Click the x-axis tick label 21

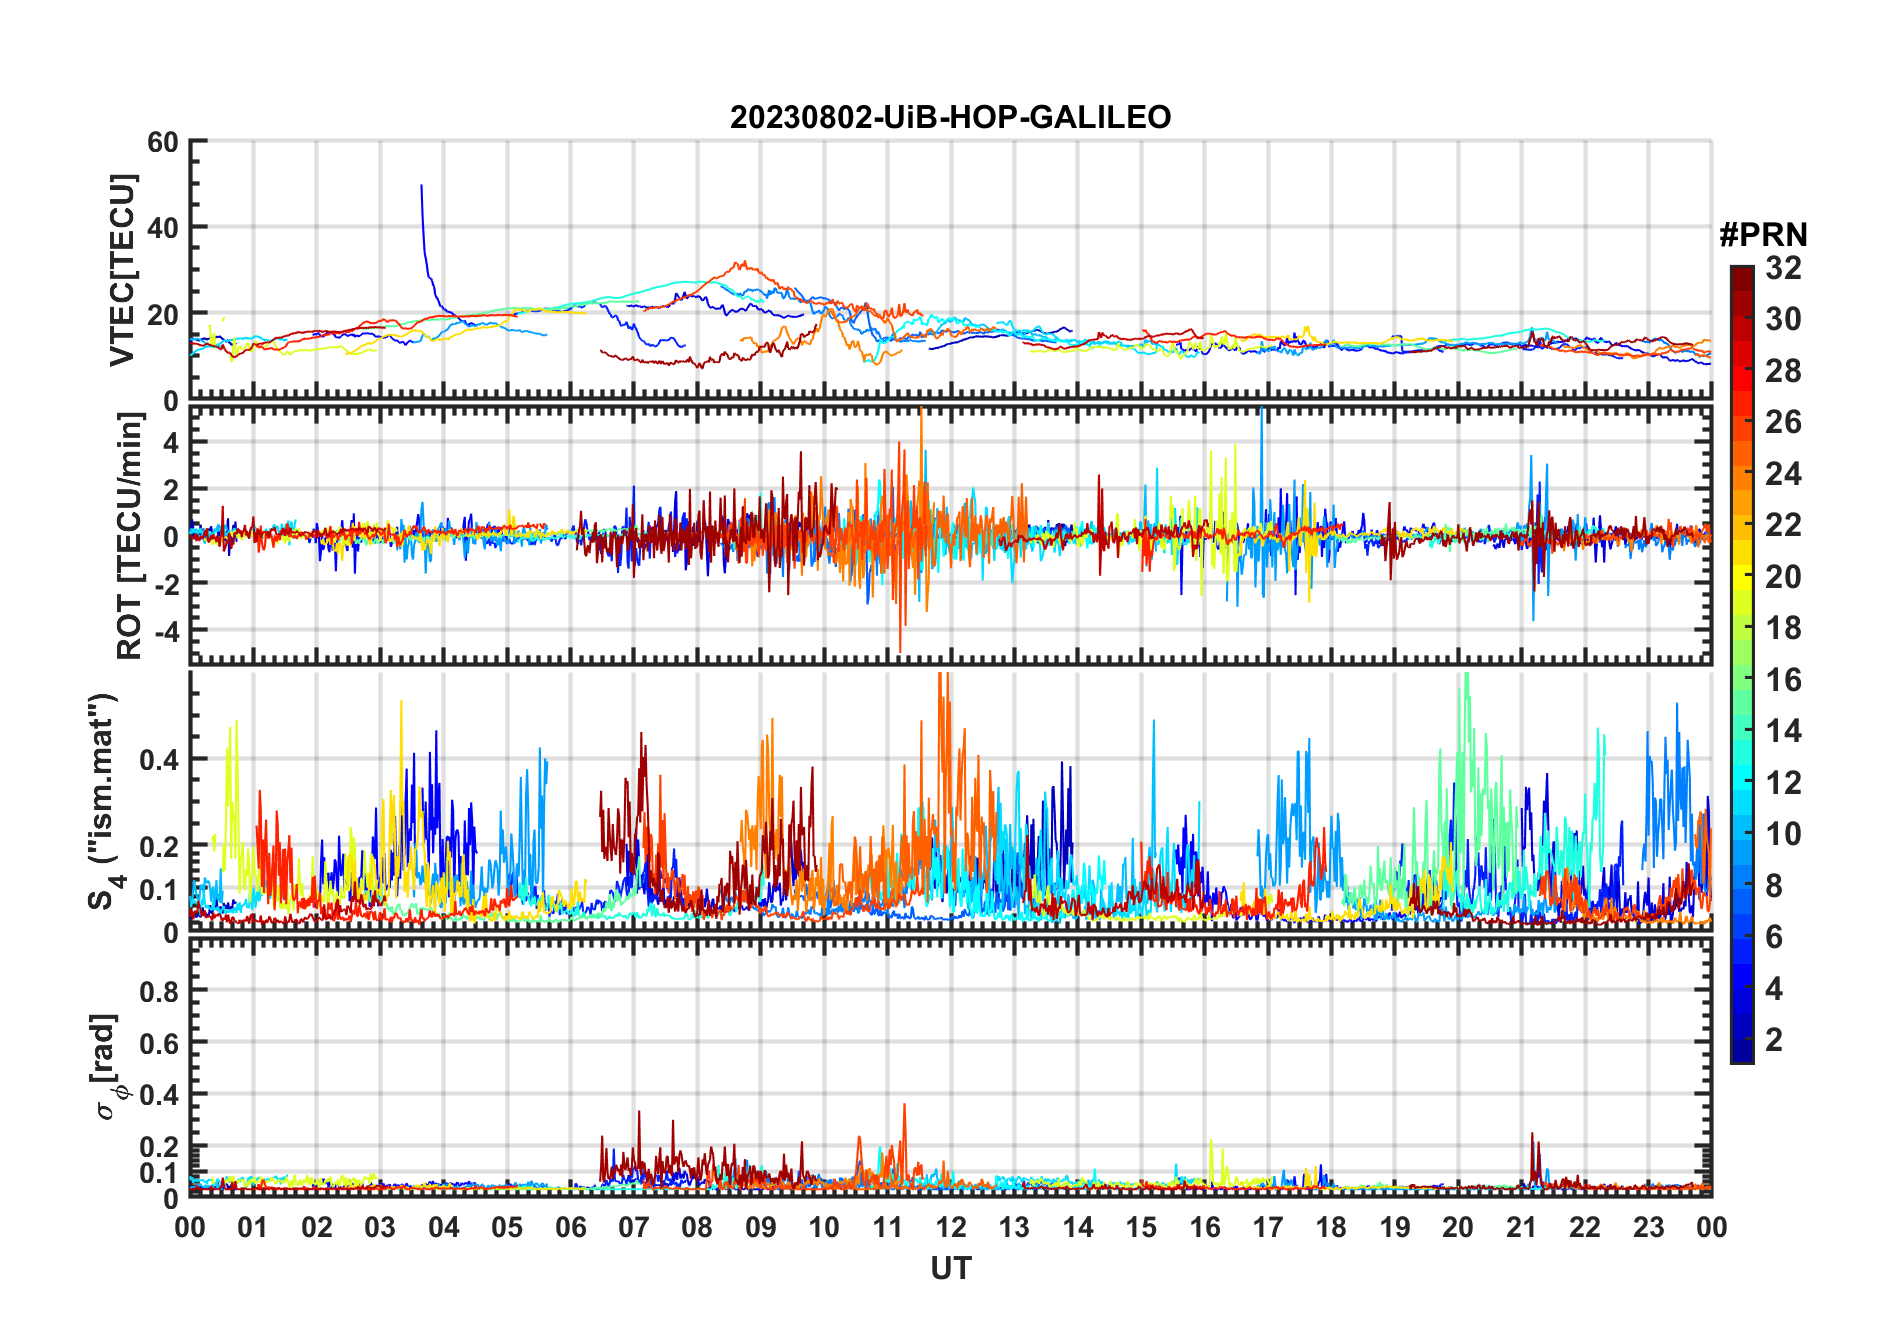point(1521,1227)
